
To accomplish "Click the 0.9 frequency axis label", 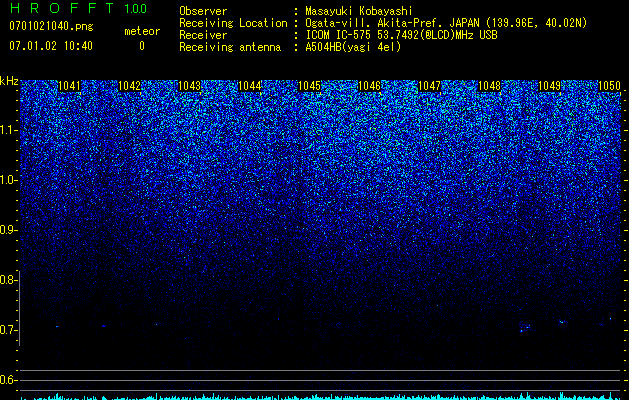I will [8, 230].
